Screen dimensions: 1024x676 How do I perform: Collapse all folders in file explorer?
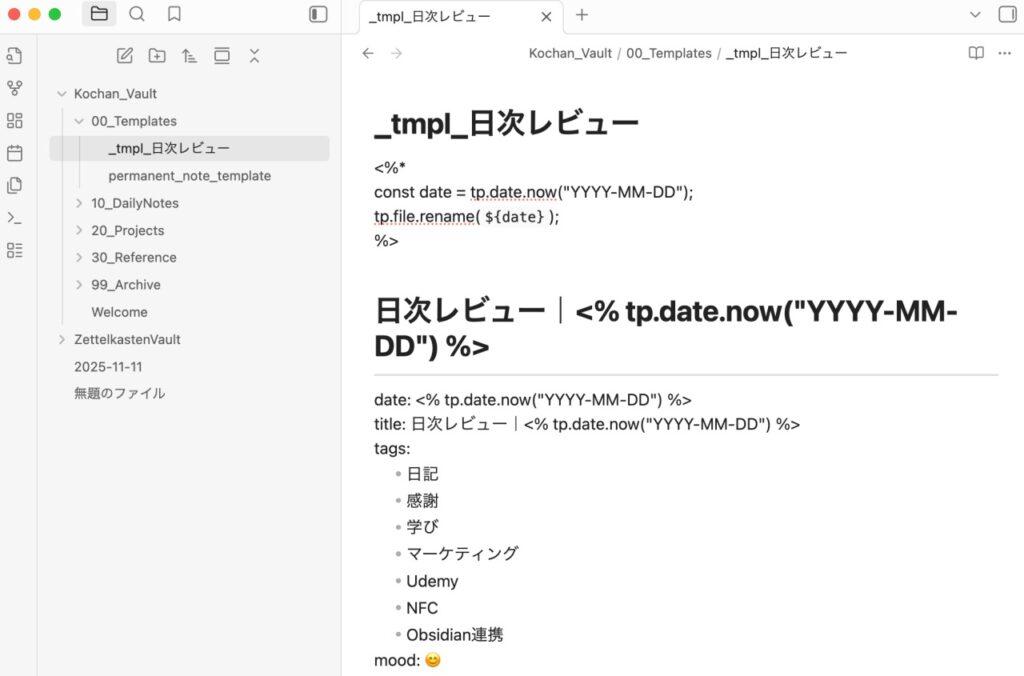pyautogui.click(x=254, y=56)
